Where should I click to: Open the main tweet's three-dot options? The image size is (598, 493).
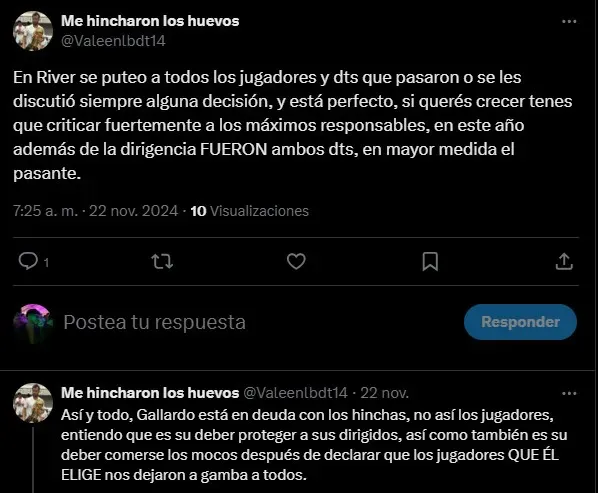pos(569,21)
